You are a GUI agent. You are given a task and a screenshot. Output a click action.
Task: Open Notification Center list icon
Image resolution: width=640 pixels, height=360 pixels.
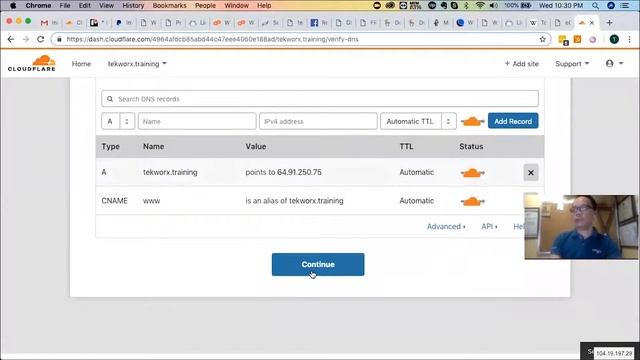pyautogui.click(x=624, y=5)
